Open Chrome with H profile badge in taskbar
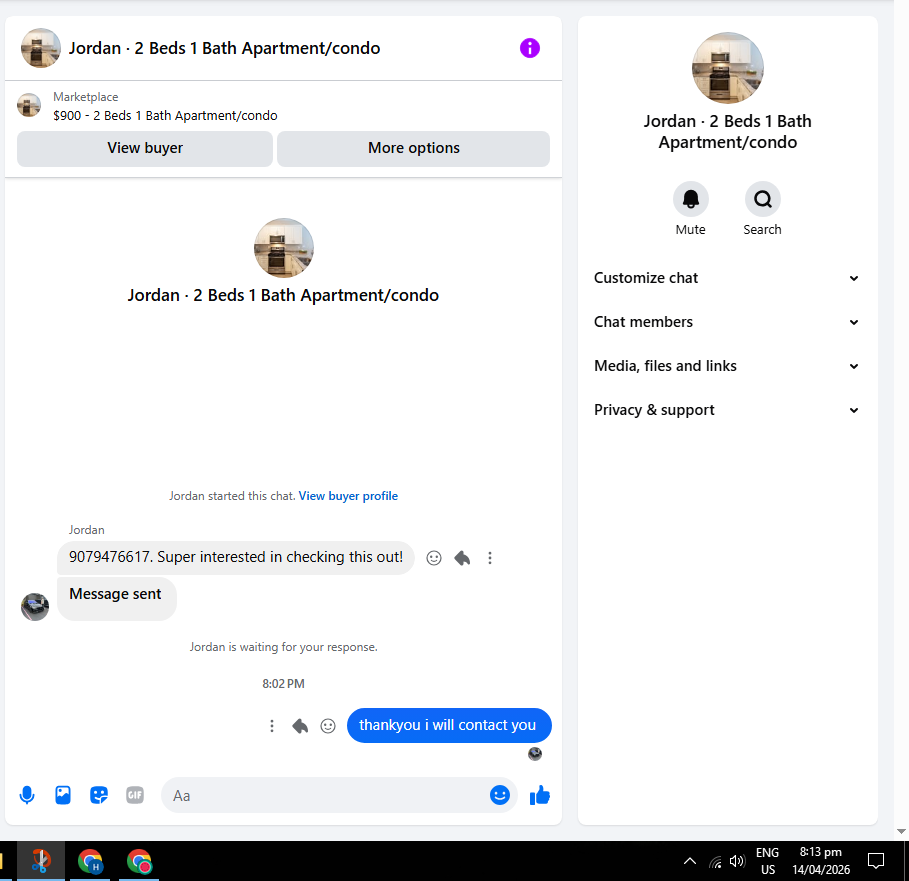Image resolution: width=909 pixels, height=881 pixels. (90, 861)
